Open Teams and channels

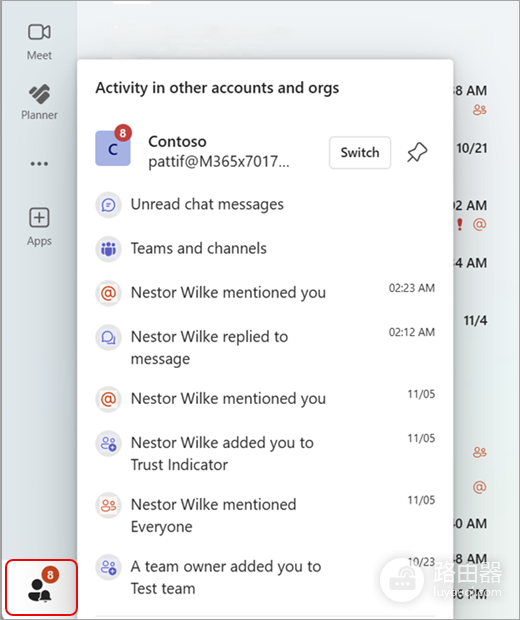265,249
